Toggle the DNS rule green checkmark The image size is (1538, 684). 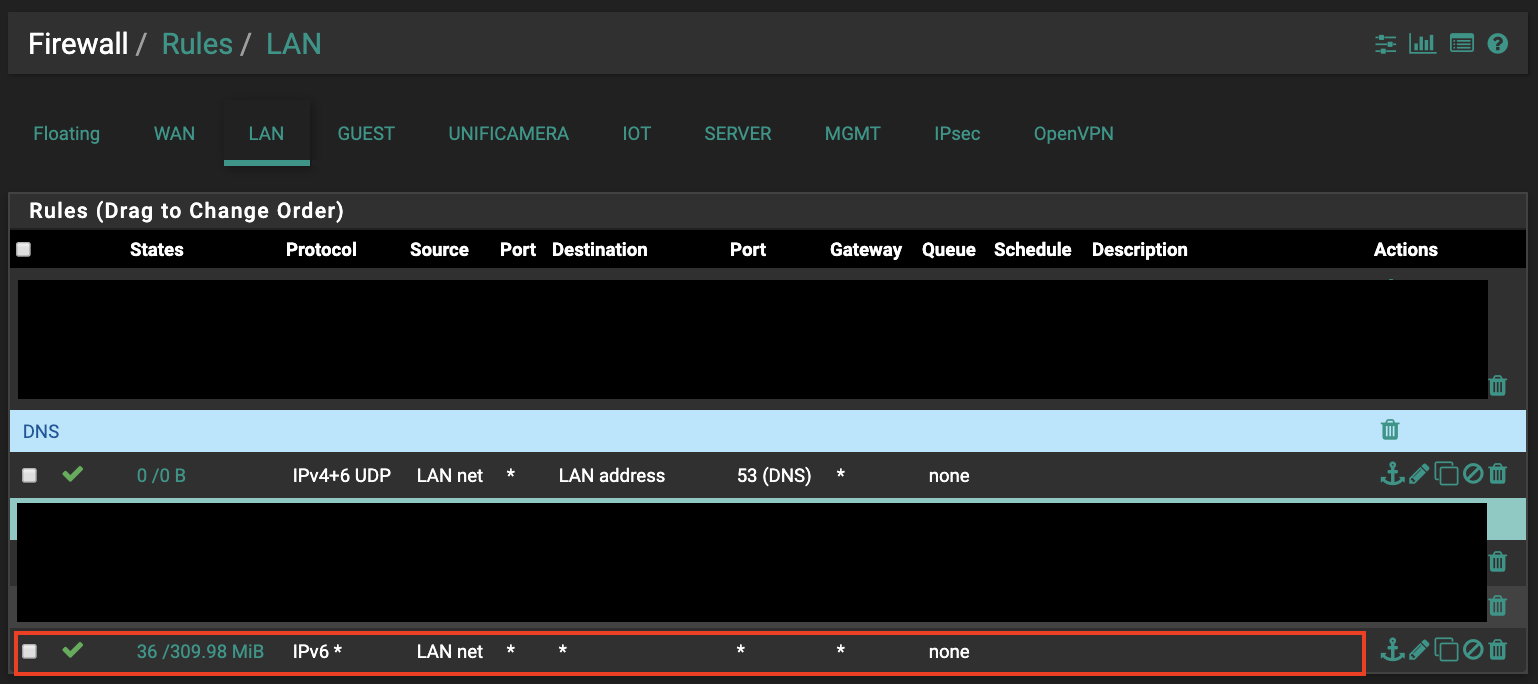click(72, 475)
